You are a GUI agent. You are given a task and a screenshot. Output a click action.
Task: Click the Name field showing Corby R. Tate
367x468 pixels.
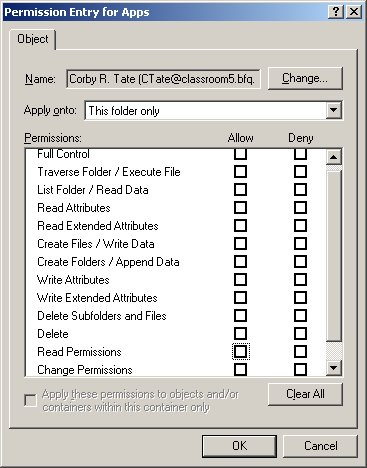(x=163, y=79)
